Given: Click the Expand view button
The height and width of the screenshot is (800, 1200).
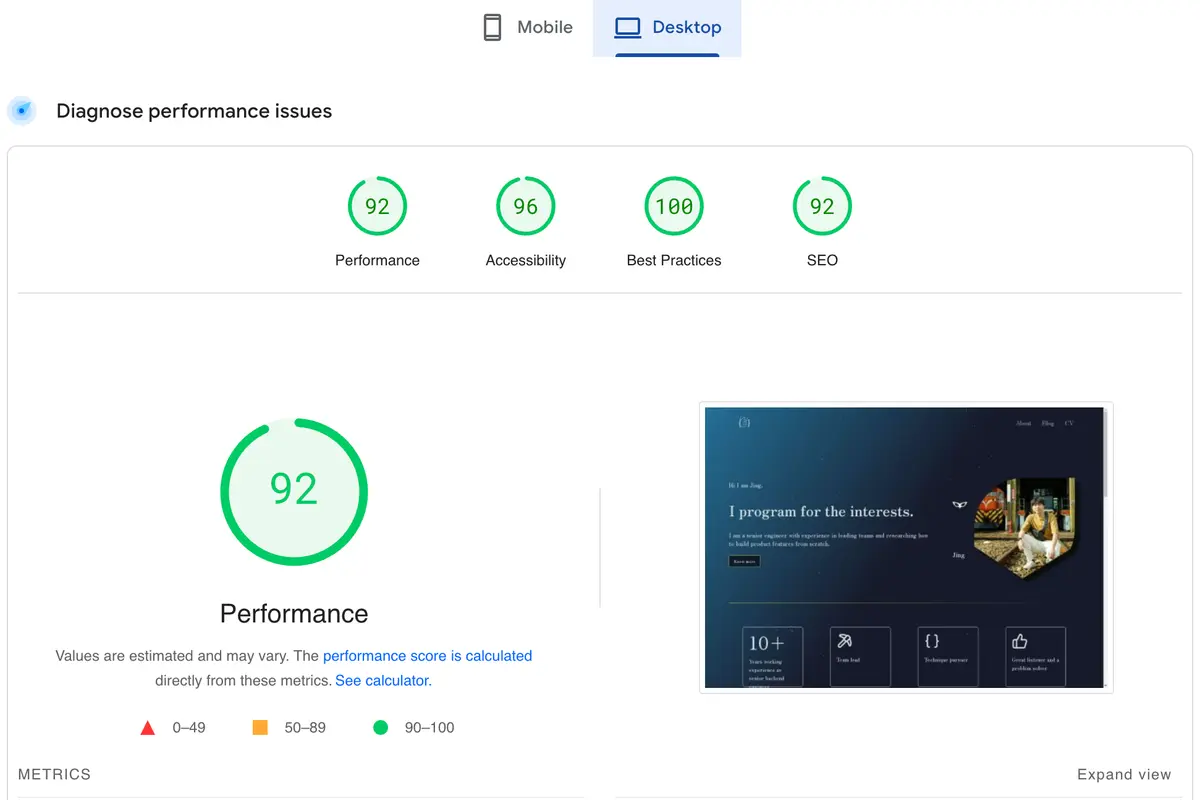Looking at the screenshot, I should 1124,774.
